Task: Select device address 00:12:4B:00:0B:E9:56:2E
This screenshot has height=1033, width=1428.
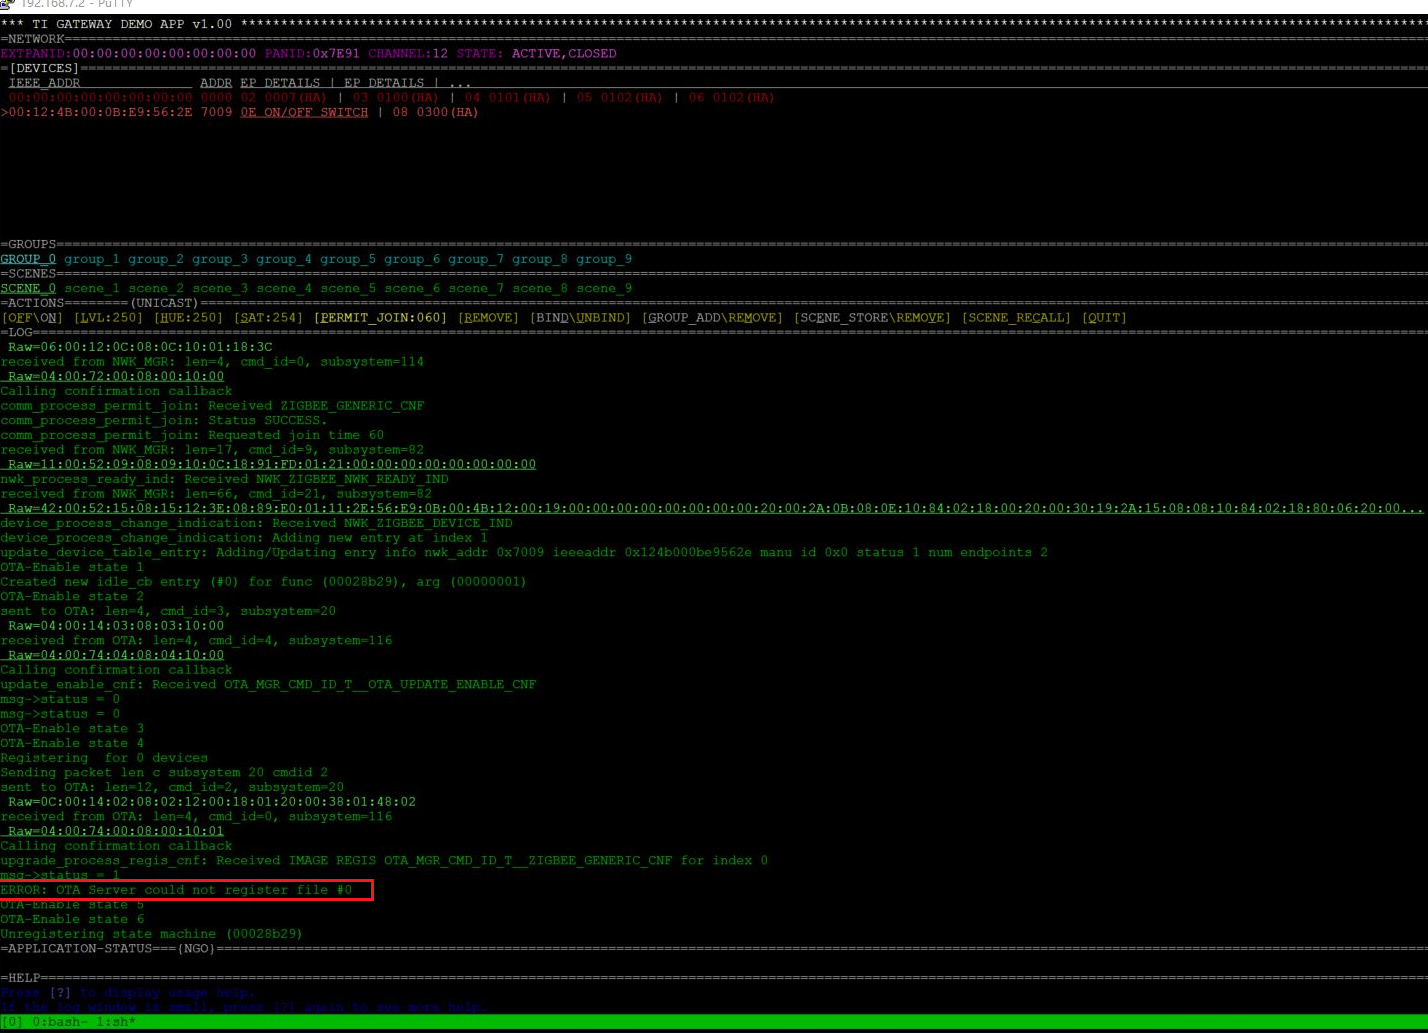Action: coord(100,113)
